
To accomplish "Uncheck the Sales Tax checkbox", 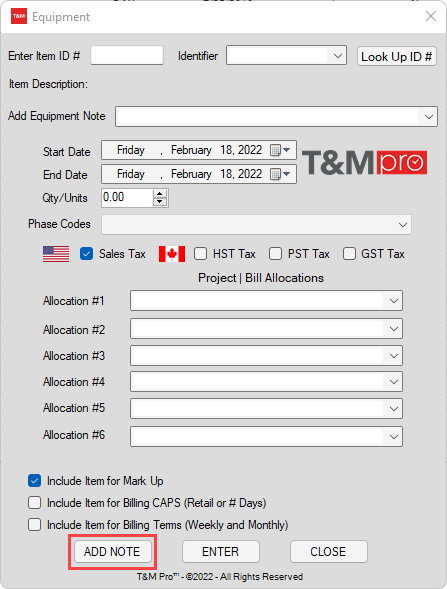I will [86, 254].
